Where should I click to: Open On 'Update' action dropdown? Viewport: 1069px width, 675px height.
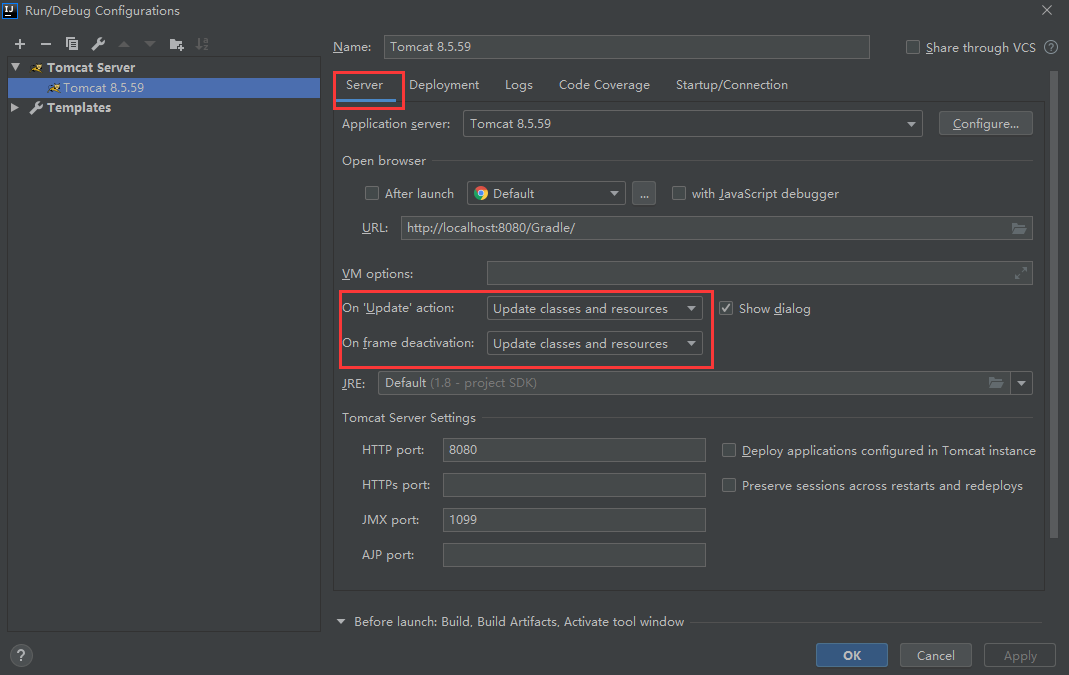pyautogui.click(x=594, y=308)
